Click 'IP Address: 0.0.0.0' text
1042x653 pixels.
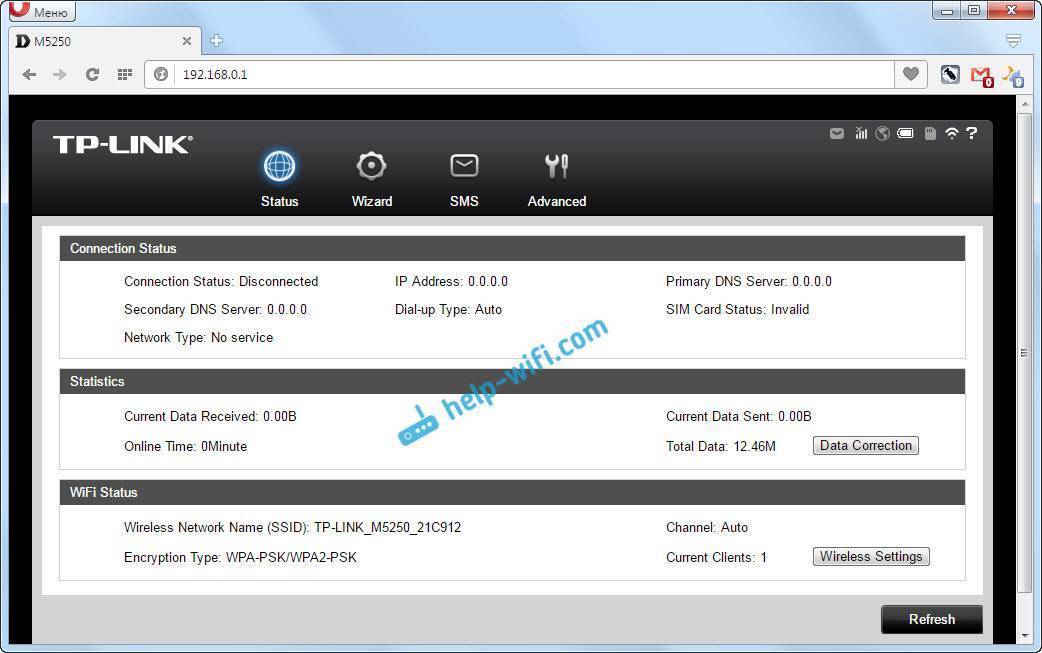[x=451, y=282]
